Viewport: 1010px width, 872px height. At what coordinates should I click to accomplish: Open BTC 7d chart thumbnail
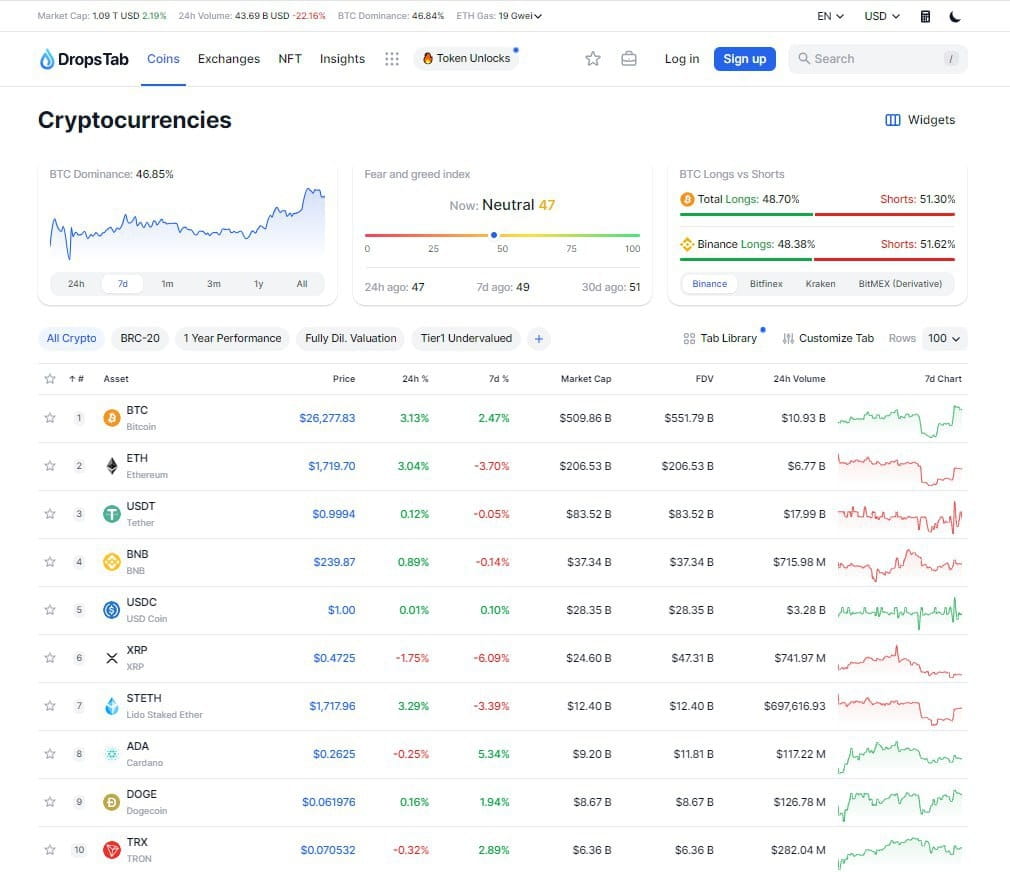[900, 420]
